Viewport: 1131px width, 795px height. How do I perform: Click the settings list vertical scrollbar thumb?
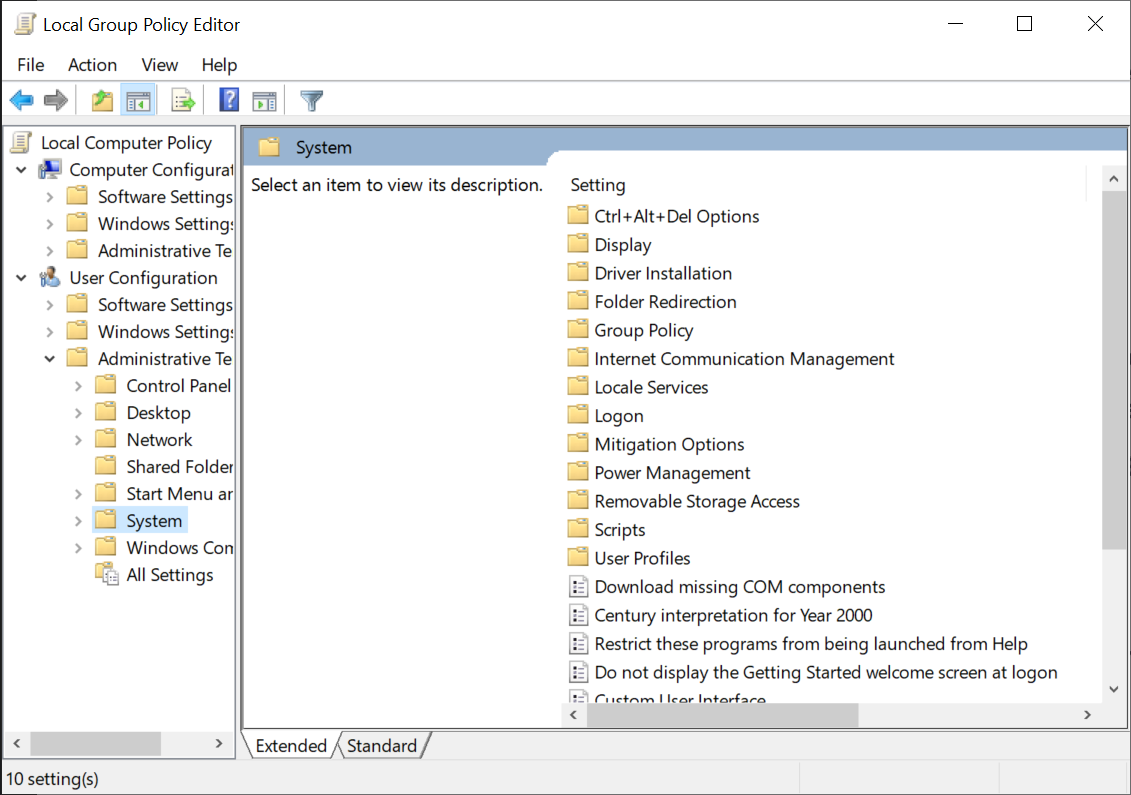(1113, 371)
